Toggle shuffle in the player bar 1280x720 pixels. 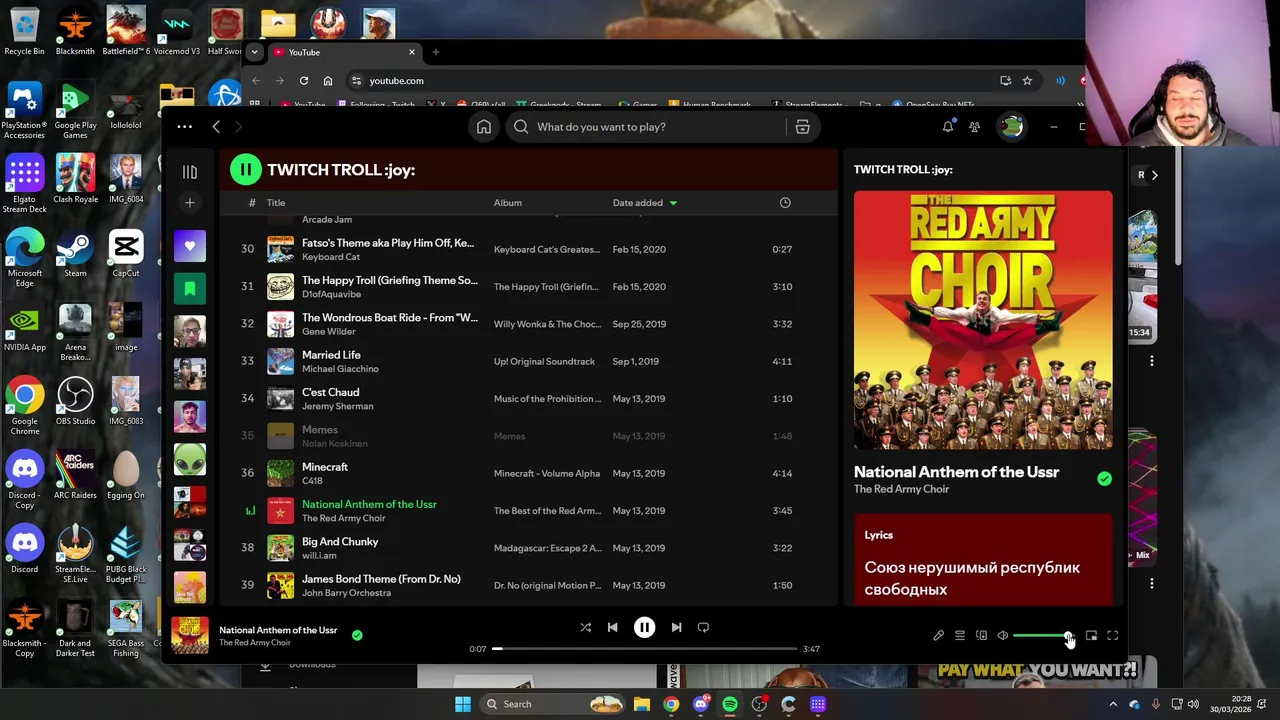[586, 627]
